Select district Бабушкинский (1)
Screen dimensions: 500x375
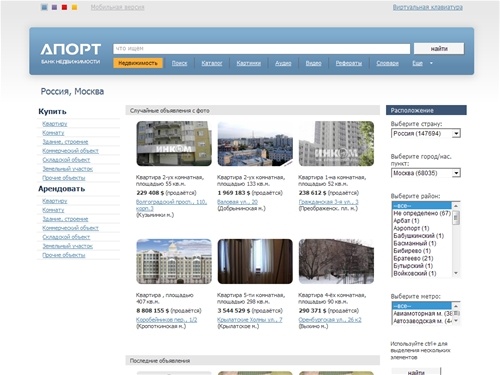[x=422, y=236]
